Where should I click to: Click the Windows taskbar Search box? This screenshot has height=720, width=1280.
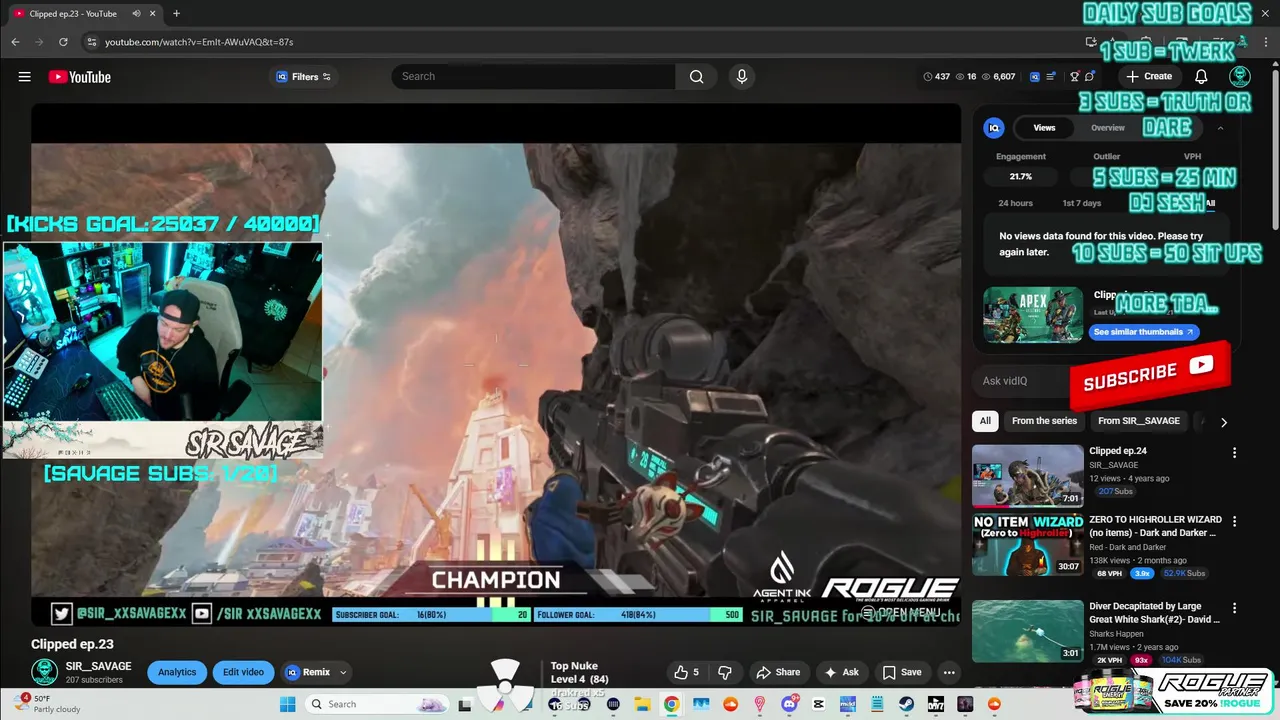click(376, 704)
